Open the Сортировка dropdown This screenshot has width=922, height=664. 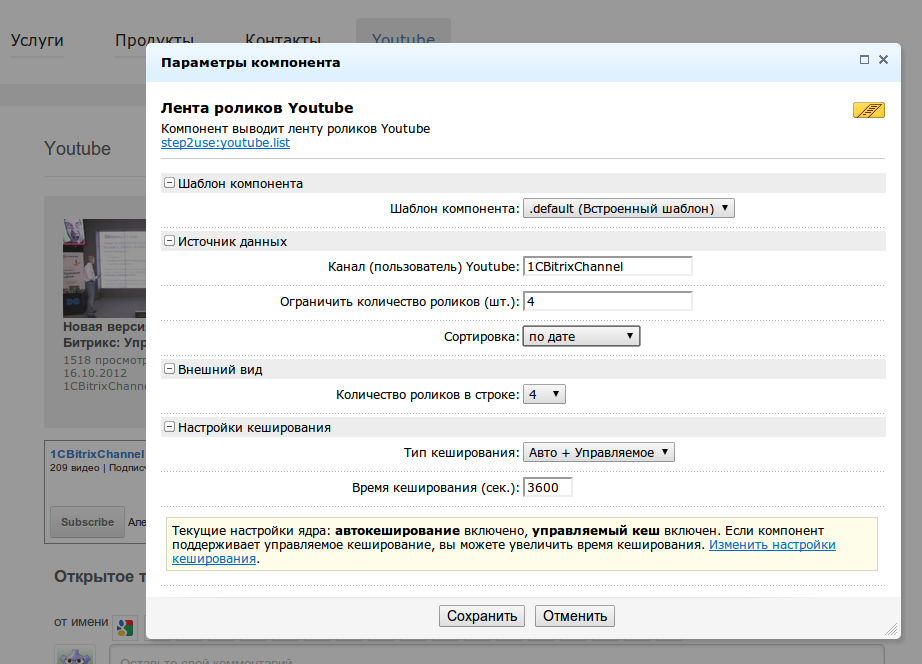(581, 337)
